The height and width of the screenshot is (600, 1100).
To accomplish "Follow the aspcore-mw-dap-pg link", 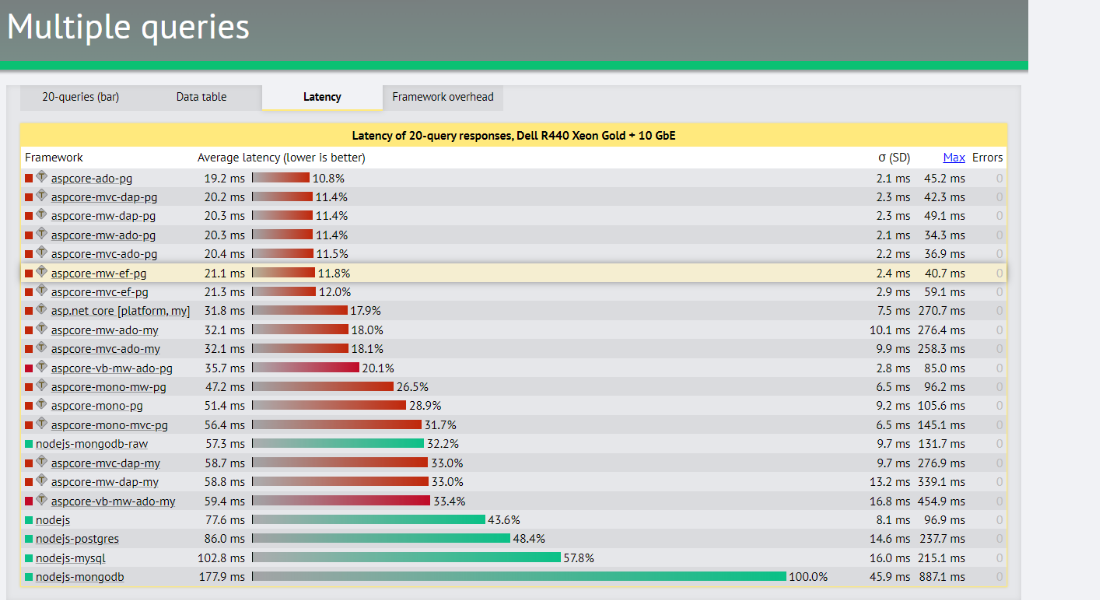I will coord(103,216).
